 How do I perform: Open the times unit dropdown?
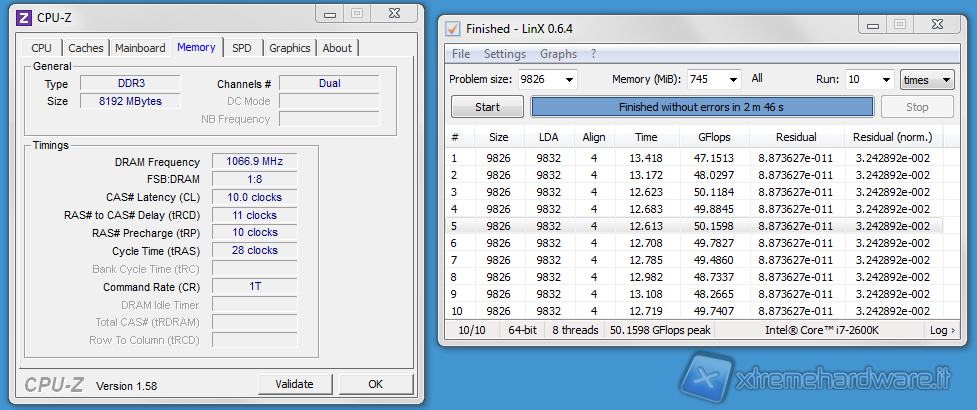(928, 80)
